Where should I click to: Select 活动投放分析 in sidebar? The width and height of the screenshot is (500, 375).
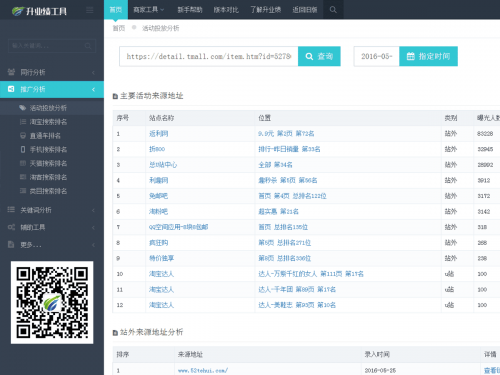(48, 108)
